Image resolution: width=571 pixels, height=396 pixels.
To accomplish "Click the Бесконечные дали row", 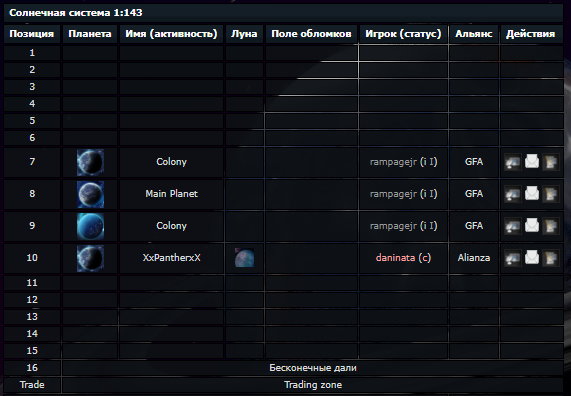I will (313, 368).
